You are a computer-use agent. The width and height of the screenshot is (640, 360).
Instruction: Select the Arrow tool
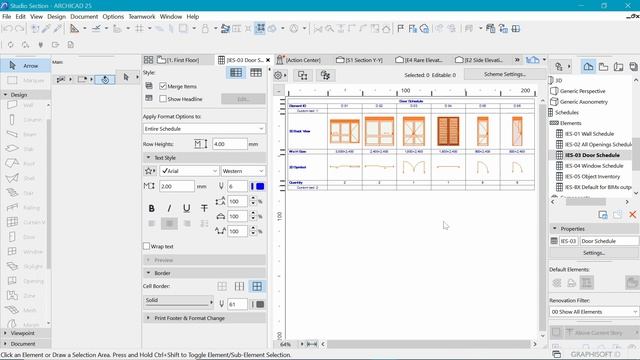pyautogui.click(x=25, y=66)
